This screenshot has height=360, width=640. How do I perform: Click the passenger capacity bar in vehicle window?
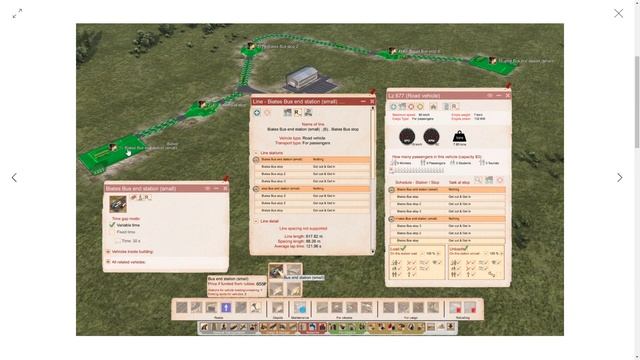pos(416,171)
